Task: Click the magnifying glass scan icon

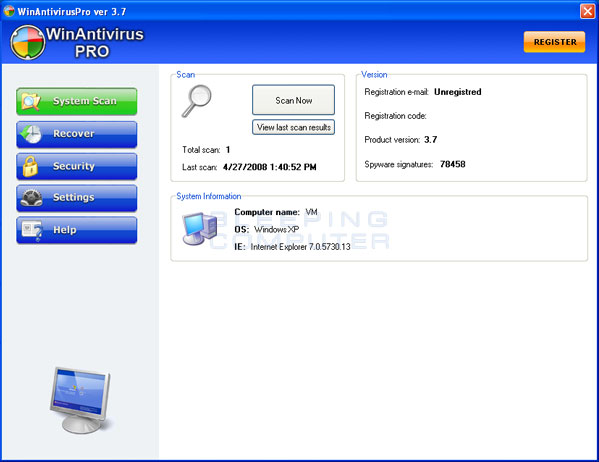Action: pos(196,101)
